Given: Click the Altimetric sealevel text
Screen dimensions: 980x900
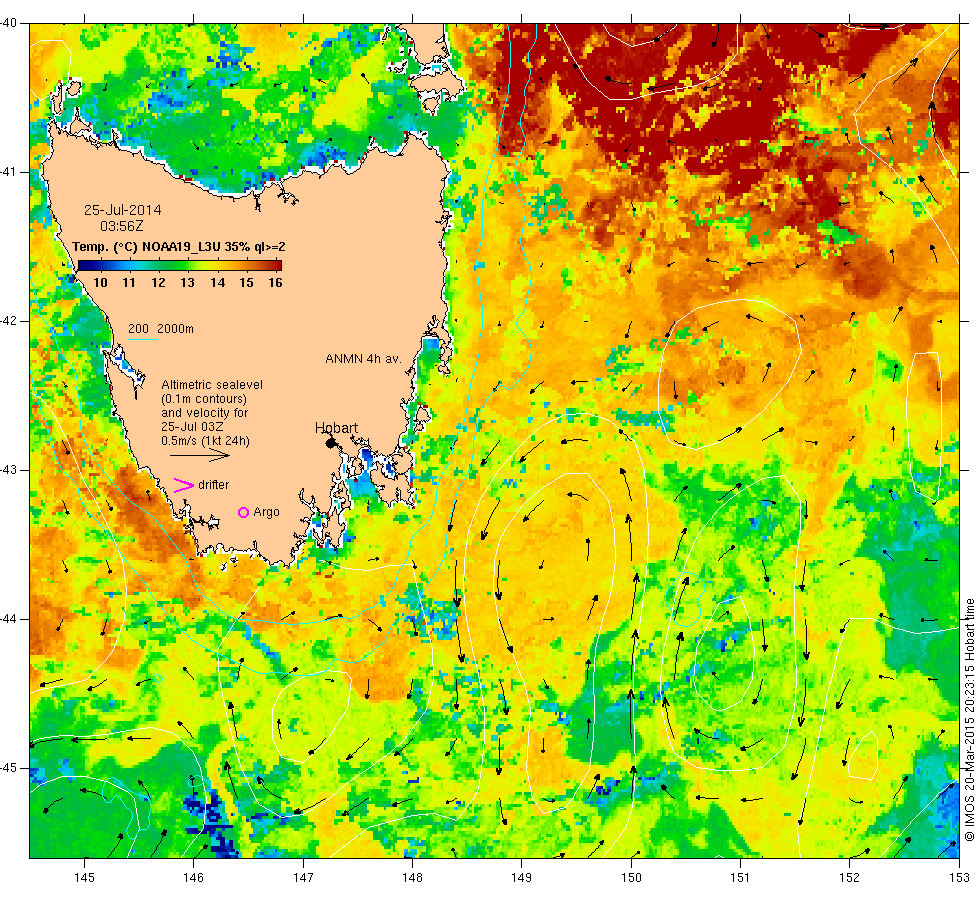Looking at the screenshot, I should tap(212, 385).
